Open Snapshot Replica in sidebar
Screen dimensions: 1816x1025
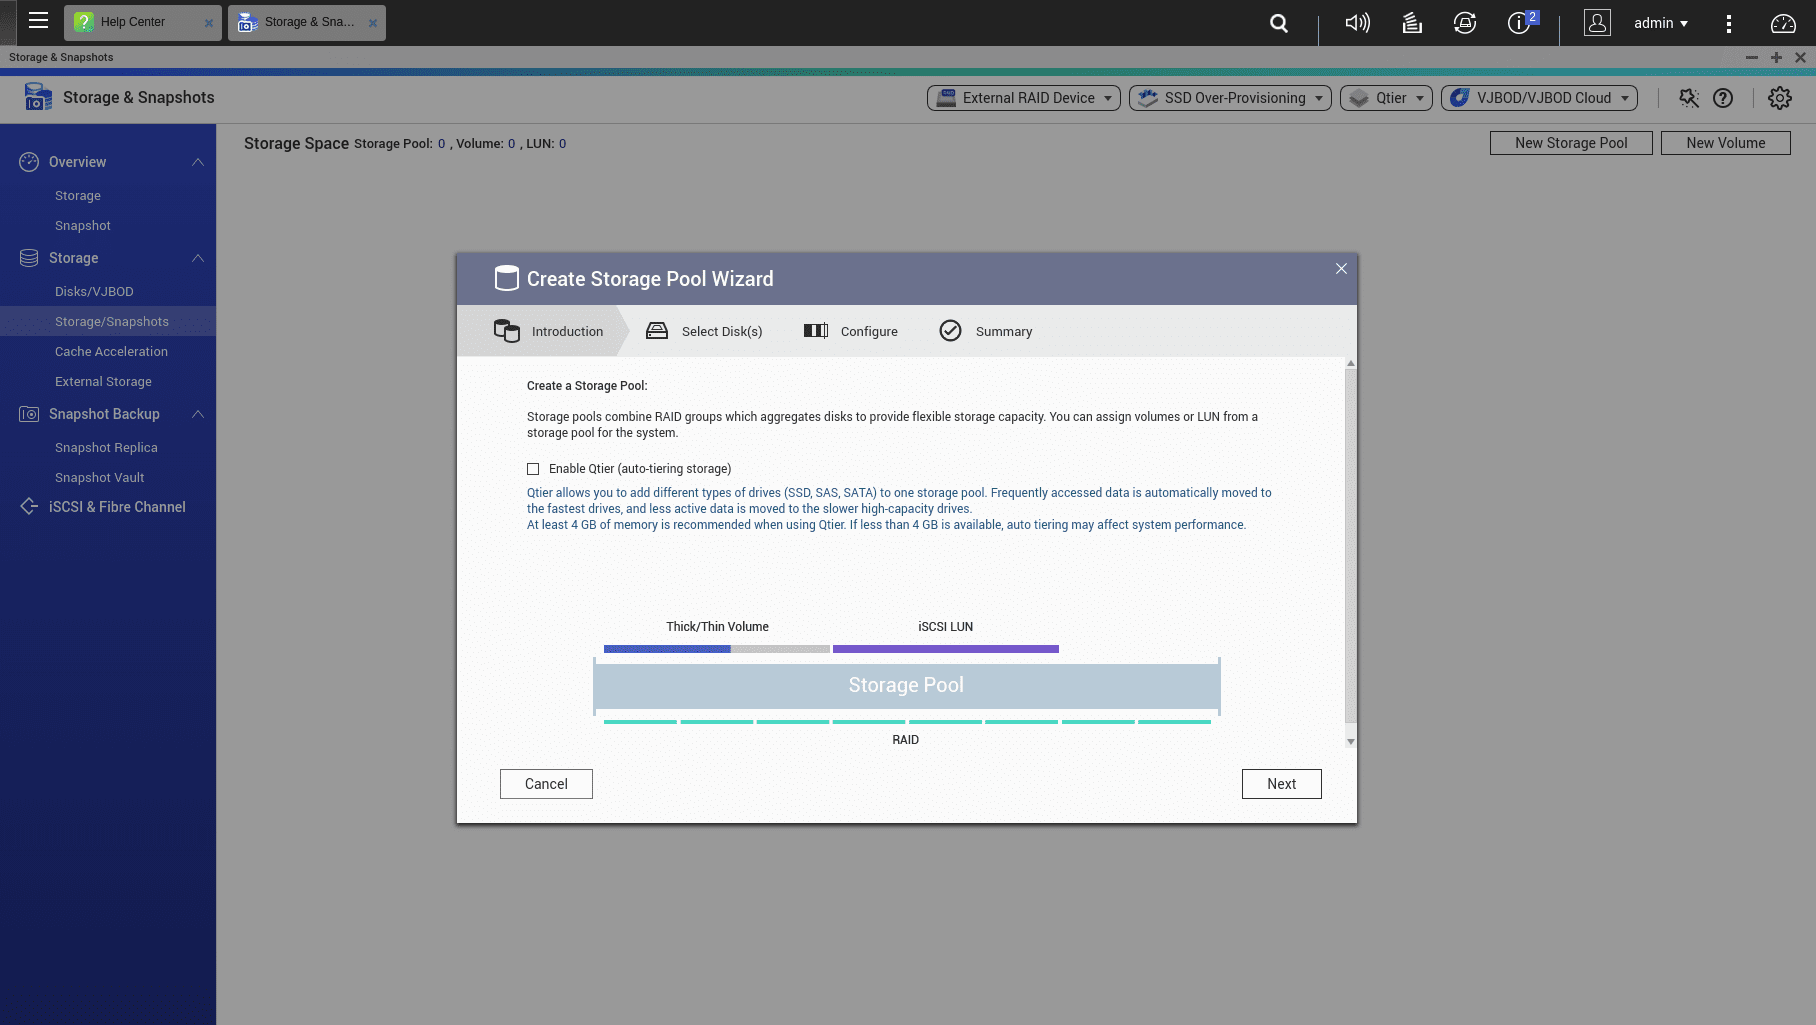point(106,448)
